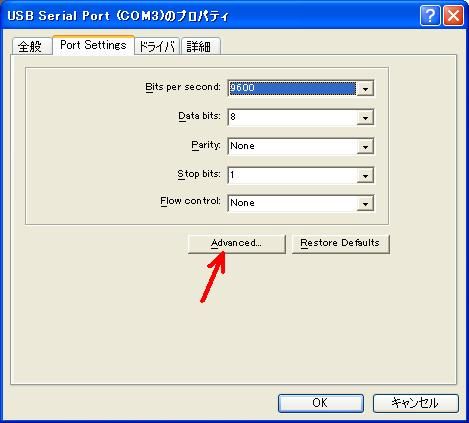Expand Parity dropdown arrow
Image resolution: width=469 pixels, height=423 pixels.
pyautogui.click(x=365, y=146)
